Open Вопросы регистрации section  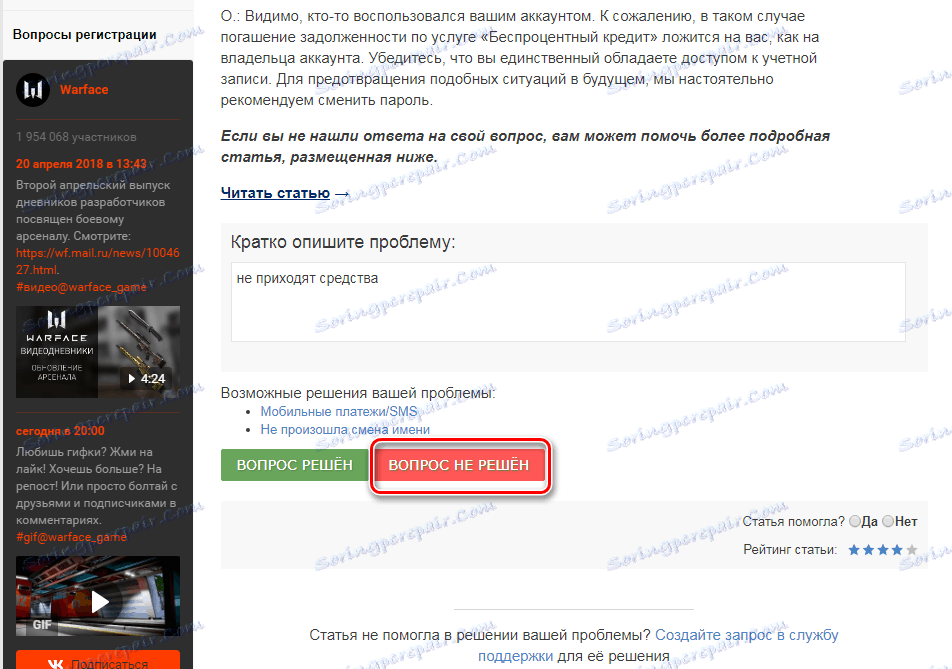[x=84, y=35]
